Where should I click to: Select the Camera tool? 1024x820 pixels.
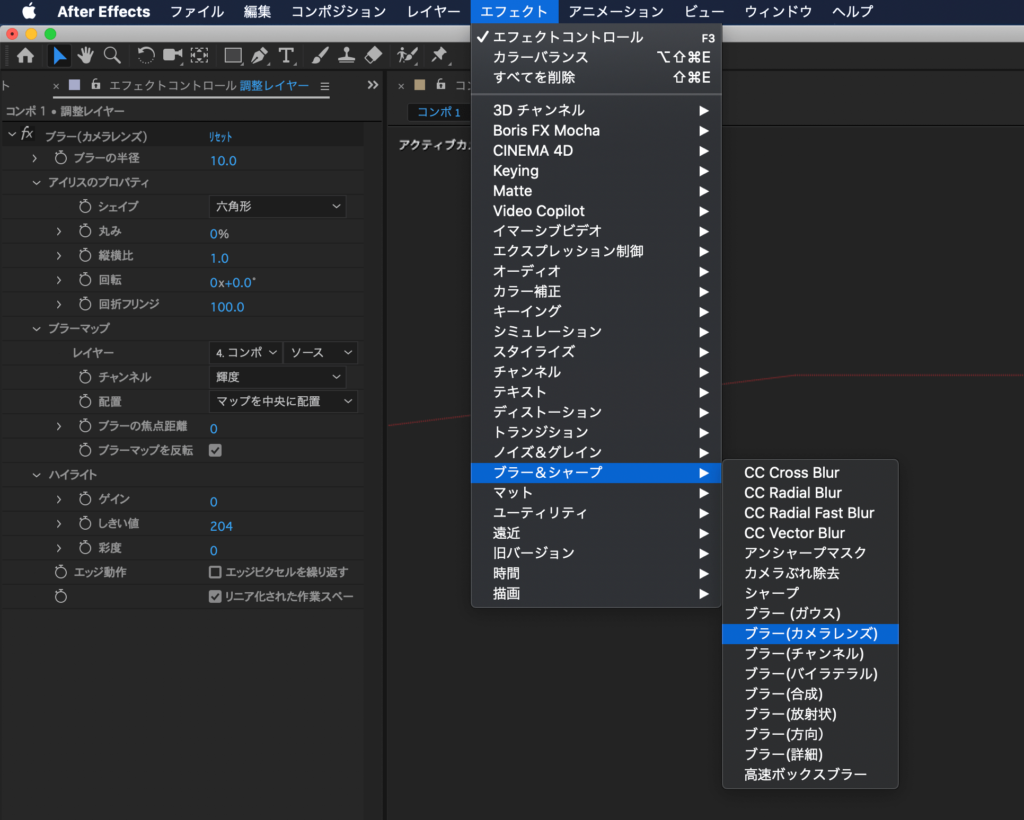coord(172,56)
